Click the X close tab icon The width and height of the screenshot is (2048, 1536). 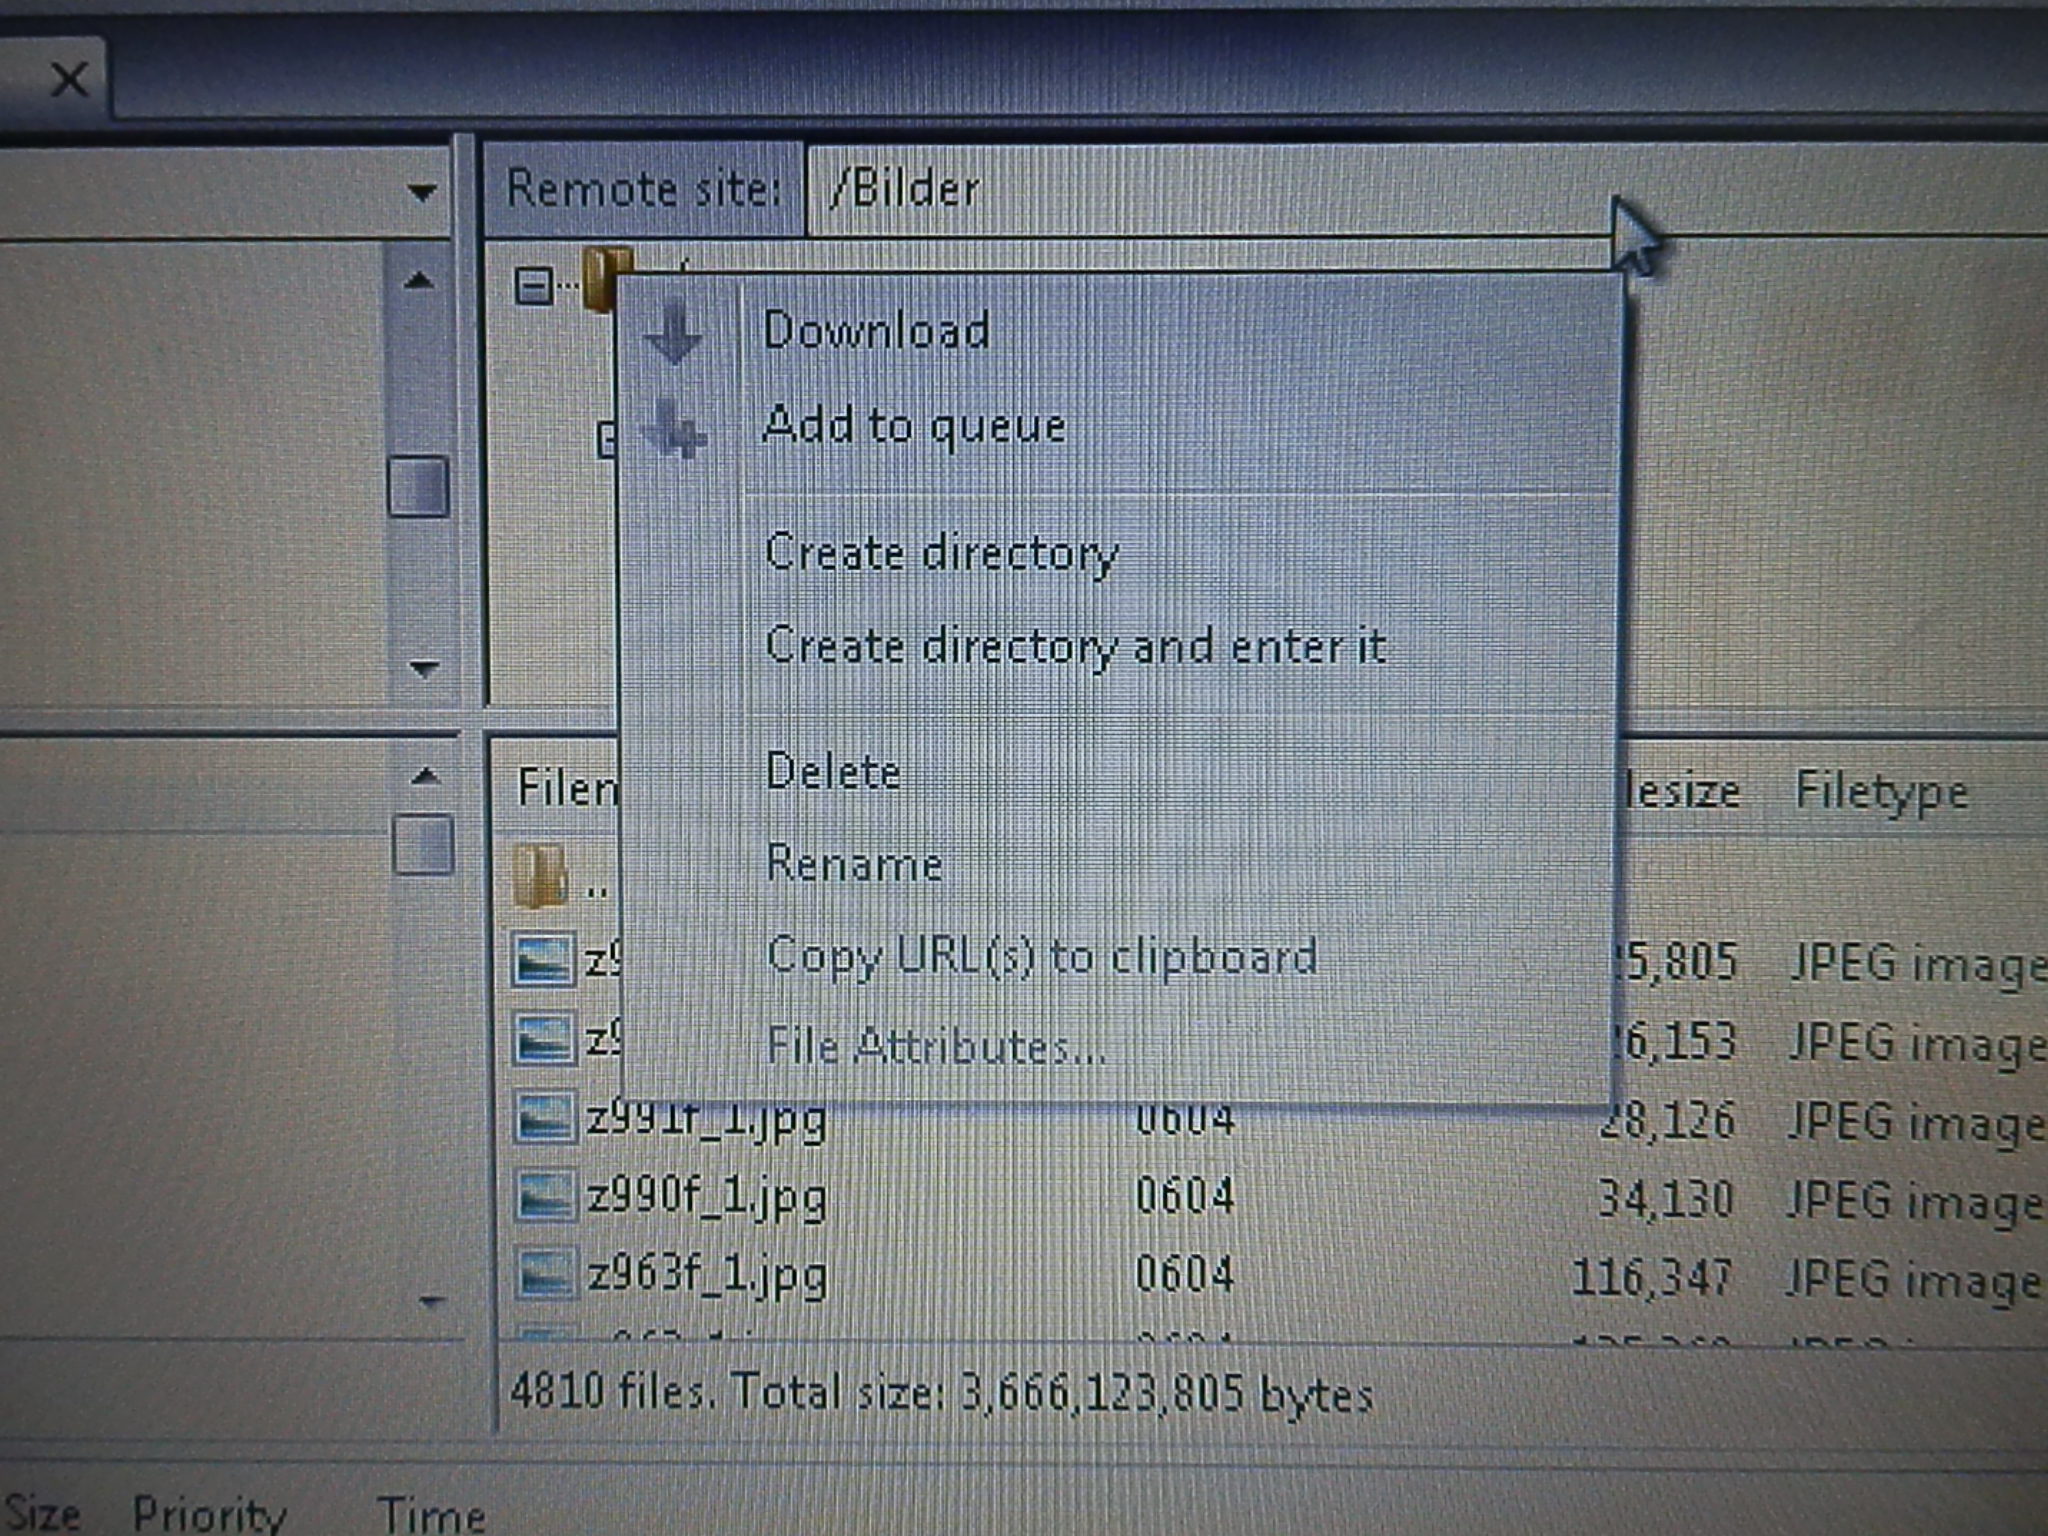pyautogui.click(x=69, y=79)
